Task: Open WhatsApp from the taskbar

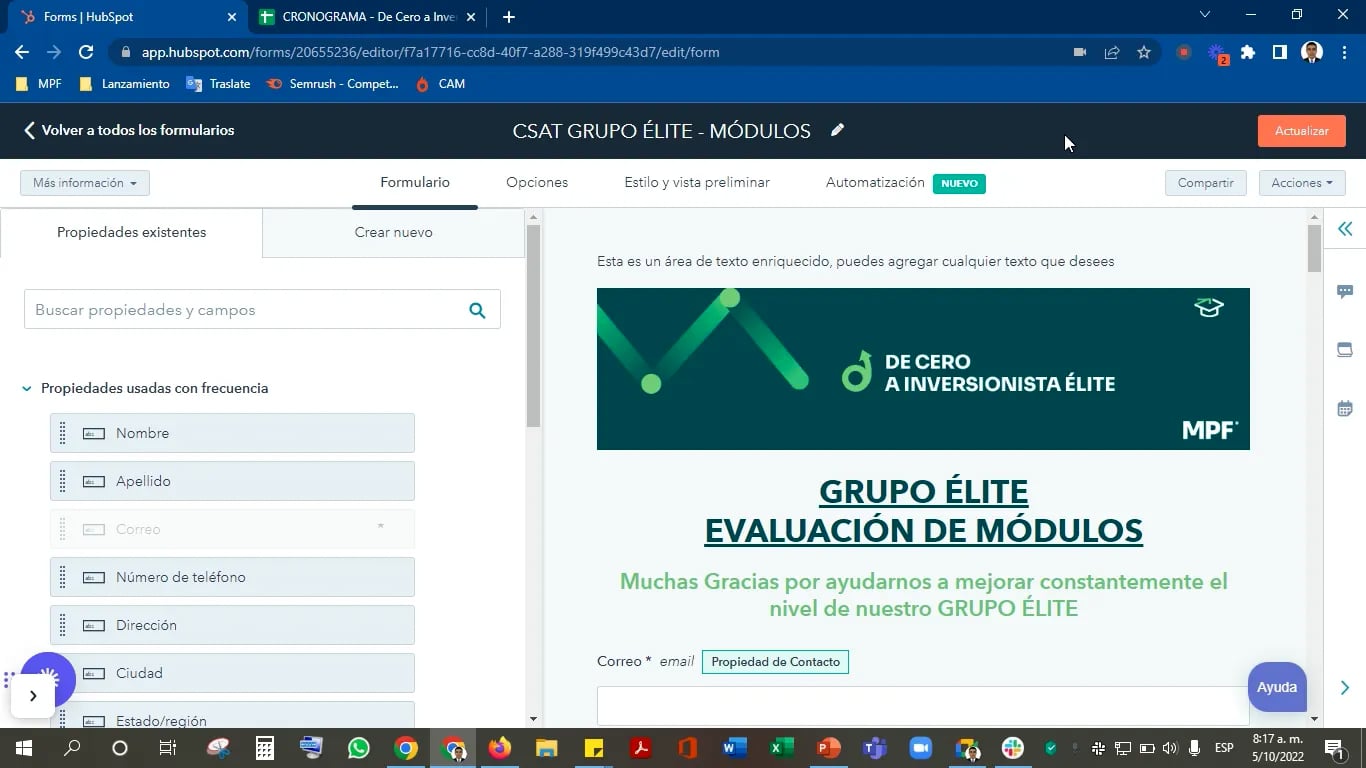Action: 358,748
